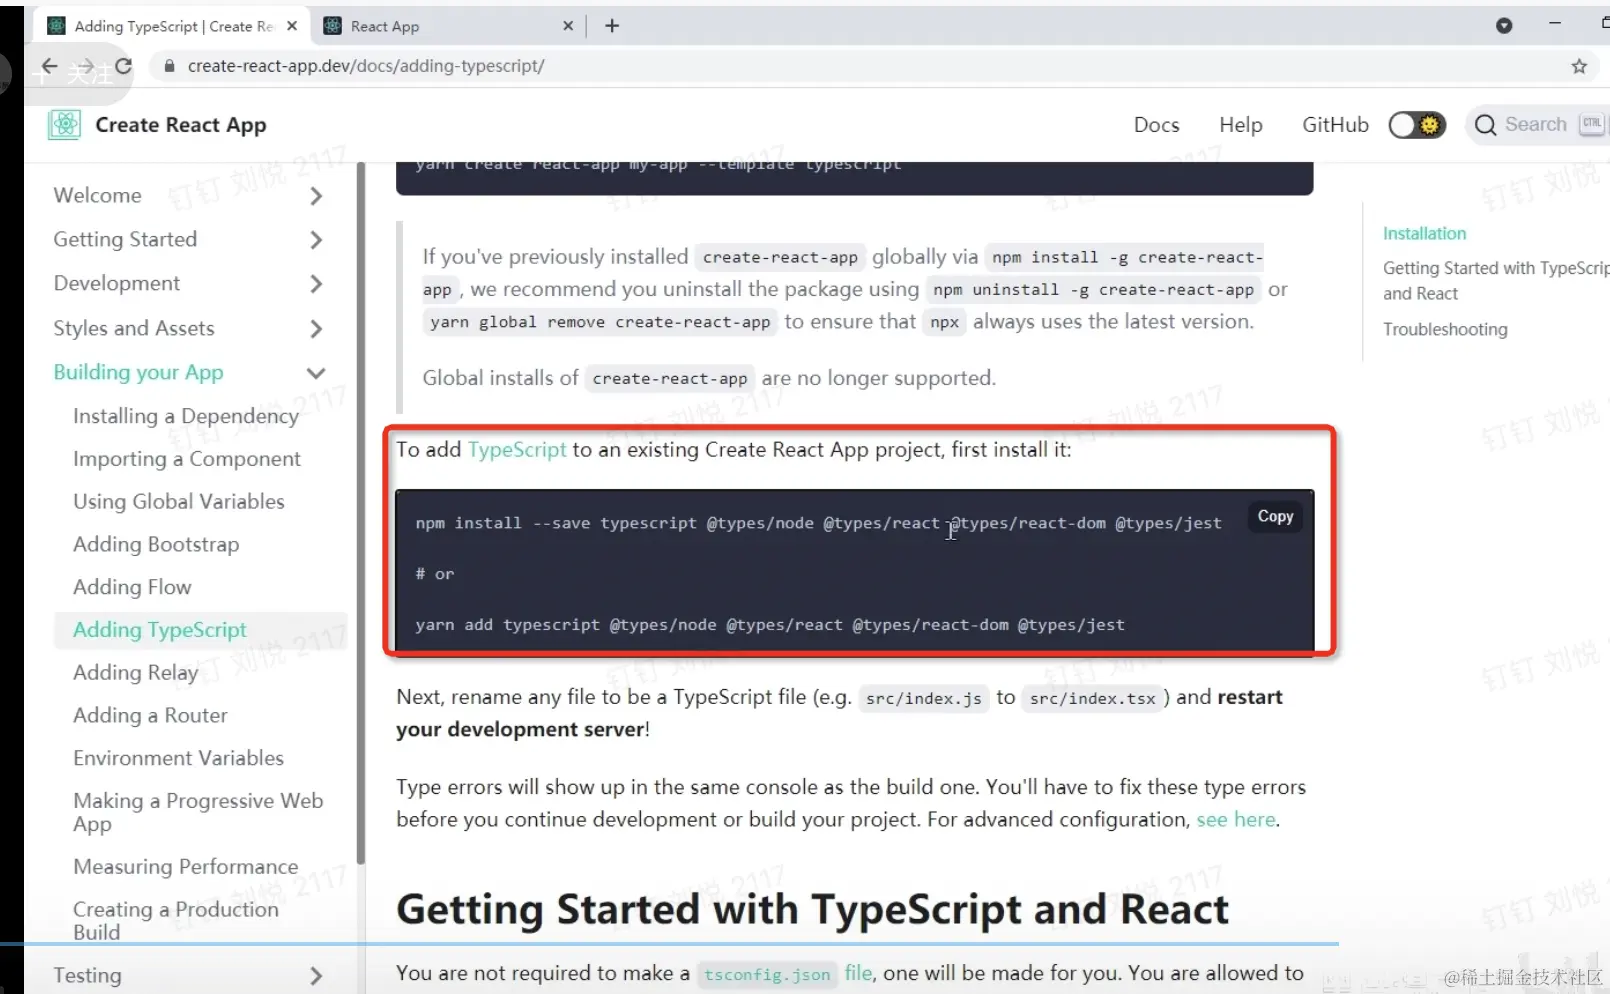The image size is (1610, 994).
Task: Expand the Development sidebar section
Action: (316, 284)
